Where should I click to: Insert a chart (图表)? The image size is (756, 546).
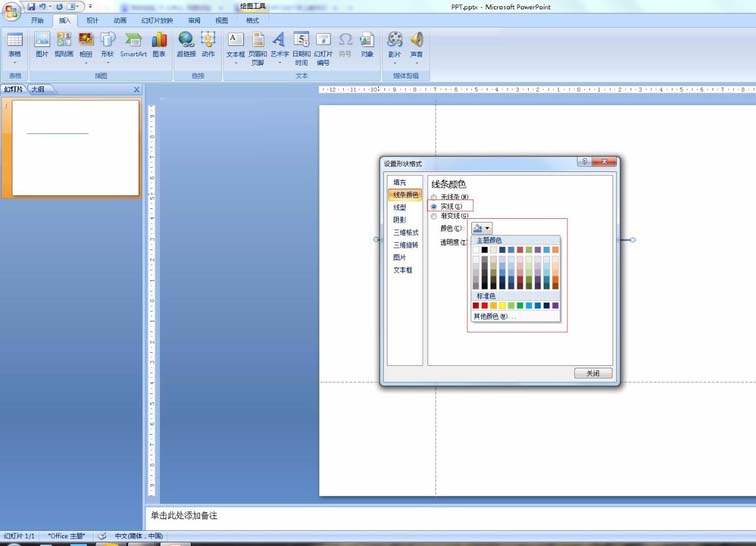point(159,44)
